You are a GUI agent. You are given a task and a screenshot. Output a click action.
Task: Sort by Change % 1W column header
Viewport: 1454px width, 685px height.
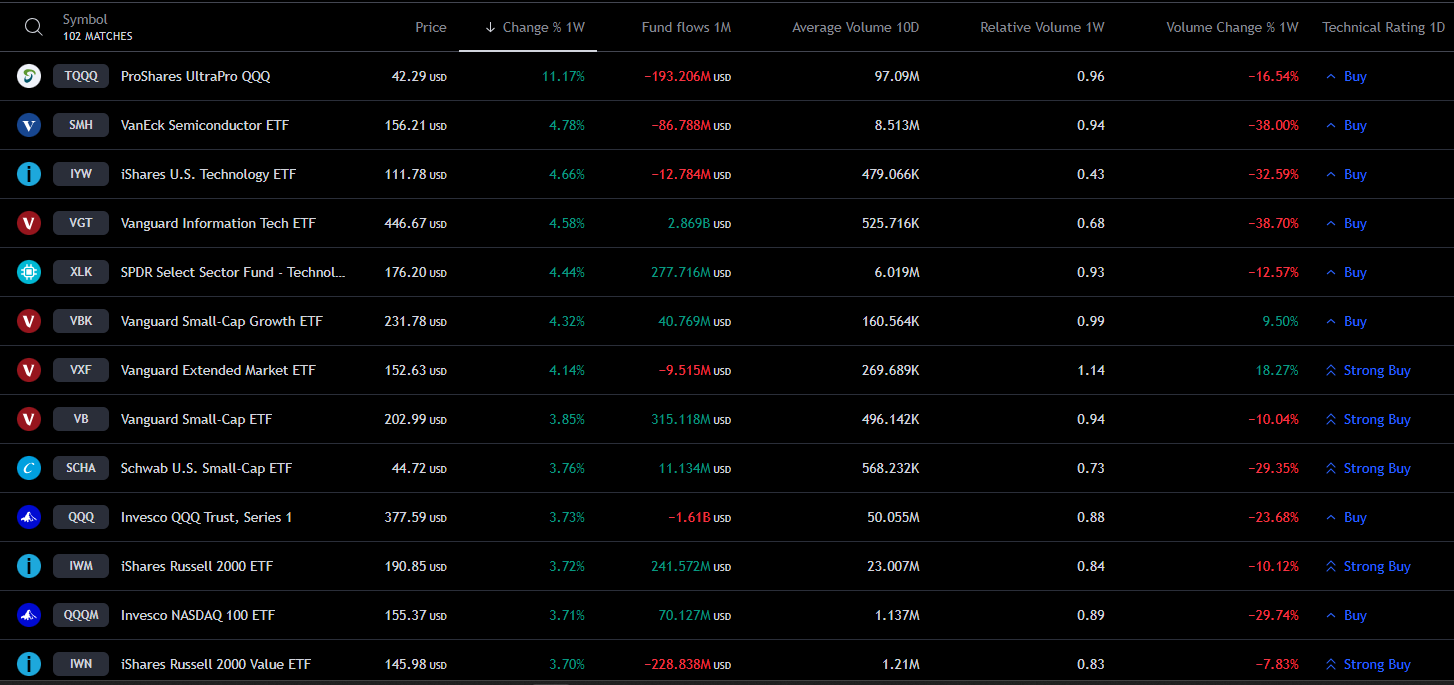535,27
